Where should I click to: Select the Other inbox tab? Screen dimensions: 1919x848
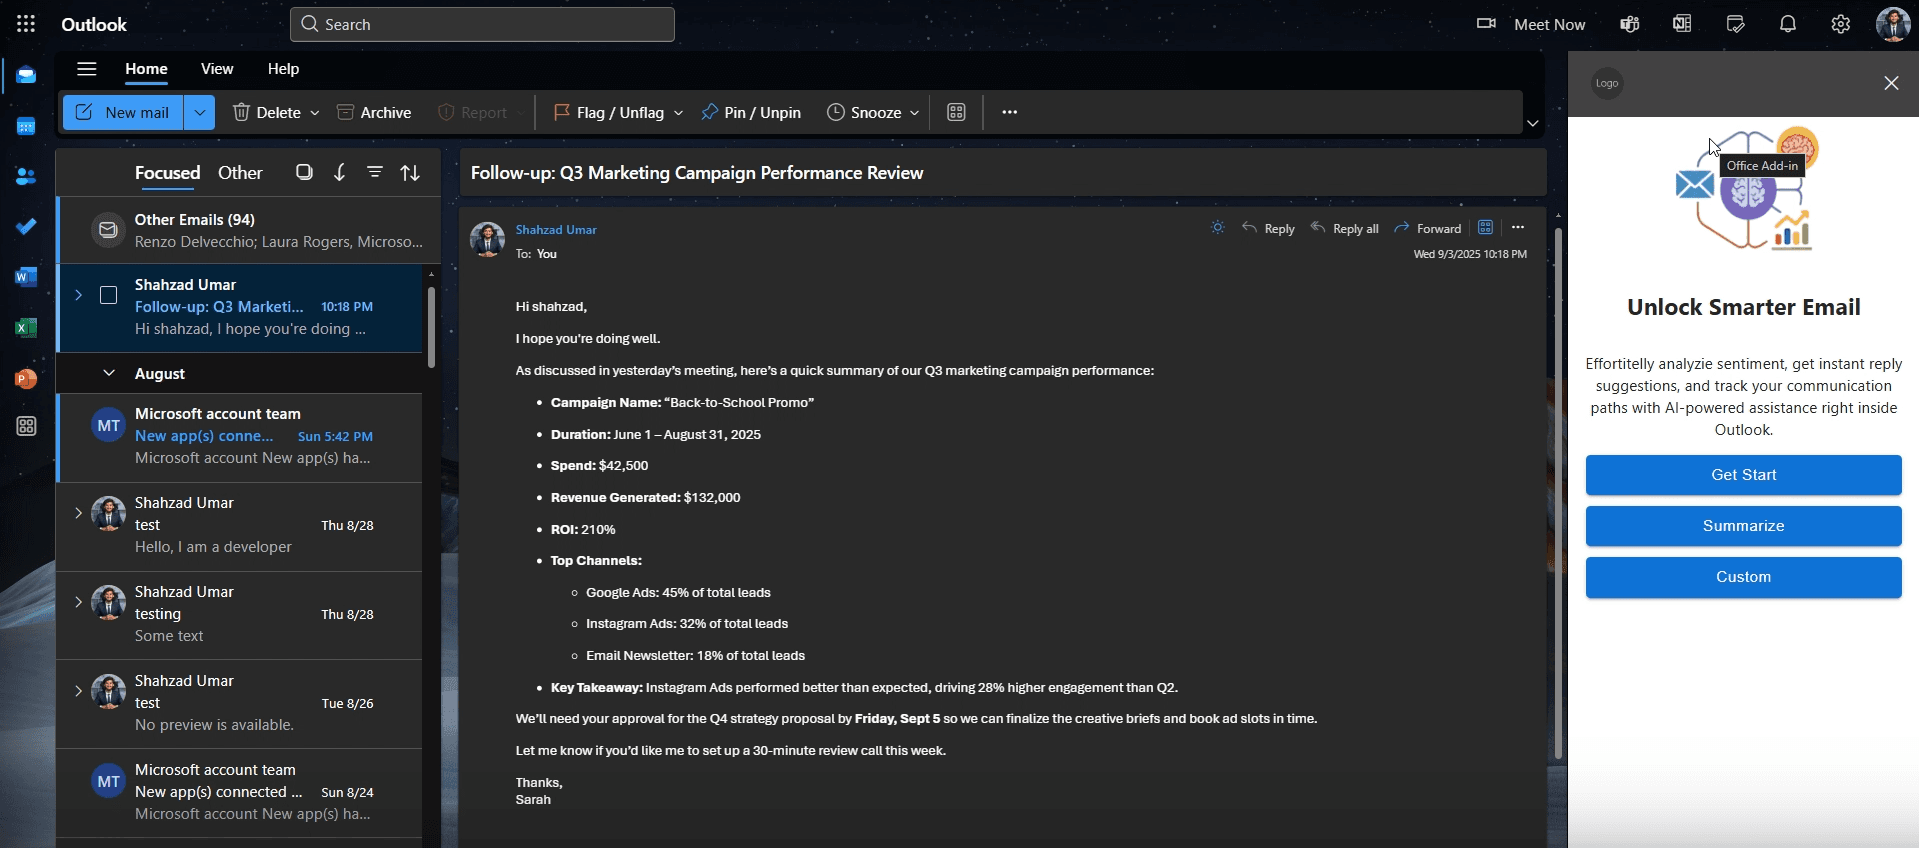click(240, 173)
